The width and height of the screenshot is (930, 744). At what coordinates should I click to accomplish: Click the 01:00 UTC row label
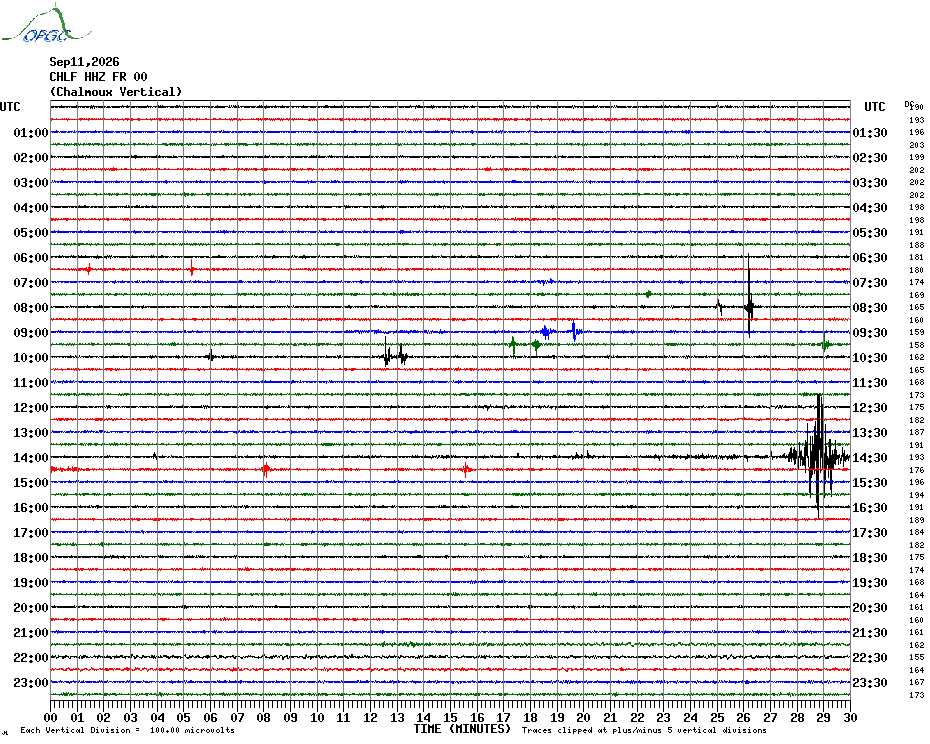(x=31, y=132)
